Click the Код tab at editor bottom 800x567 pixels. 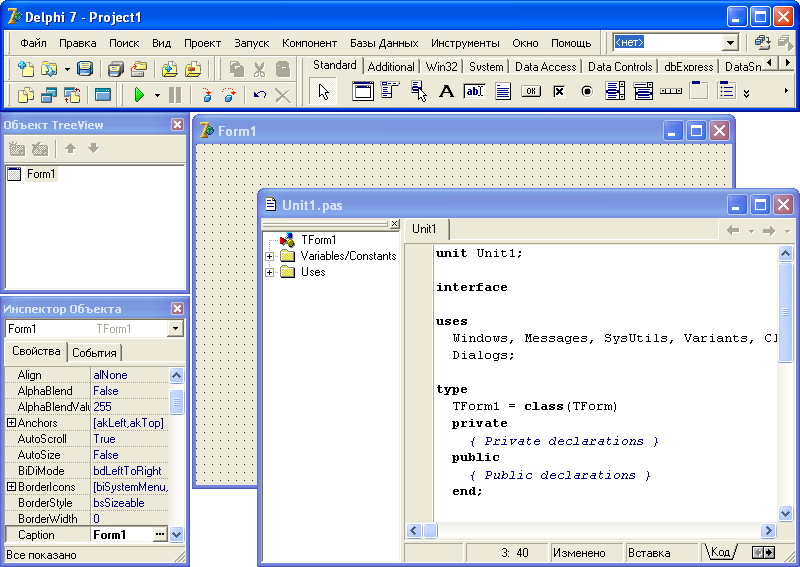tap(720, 552)
